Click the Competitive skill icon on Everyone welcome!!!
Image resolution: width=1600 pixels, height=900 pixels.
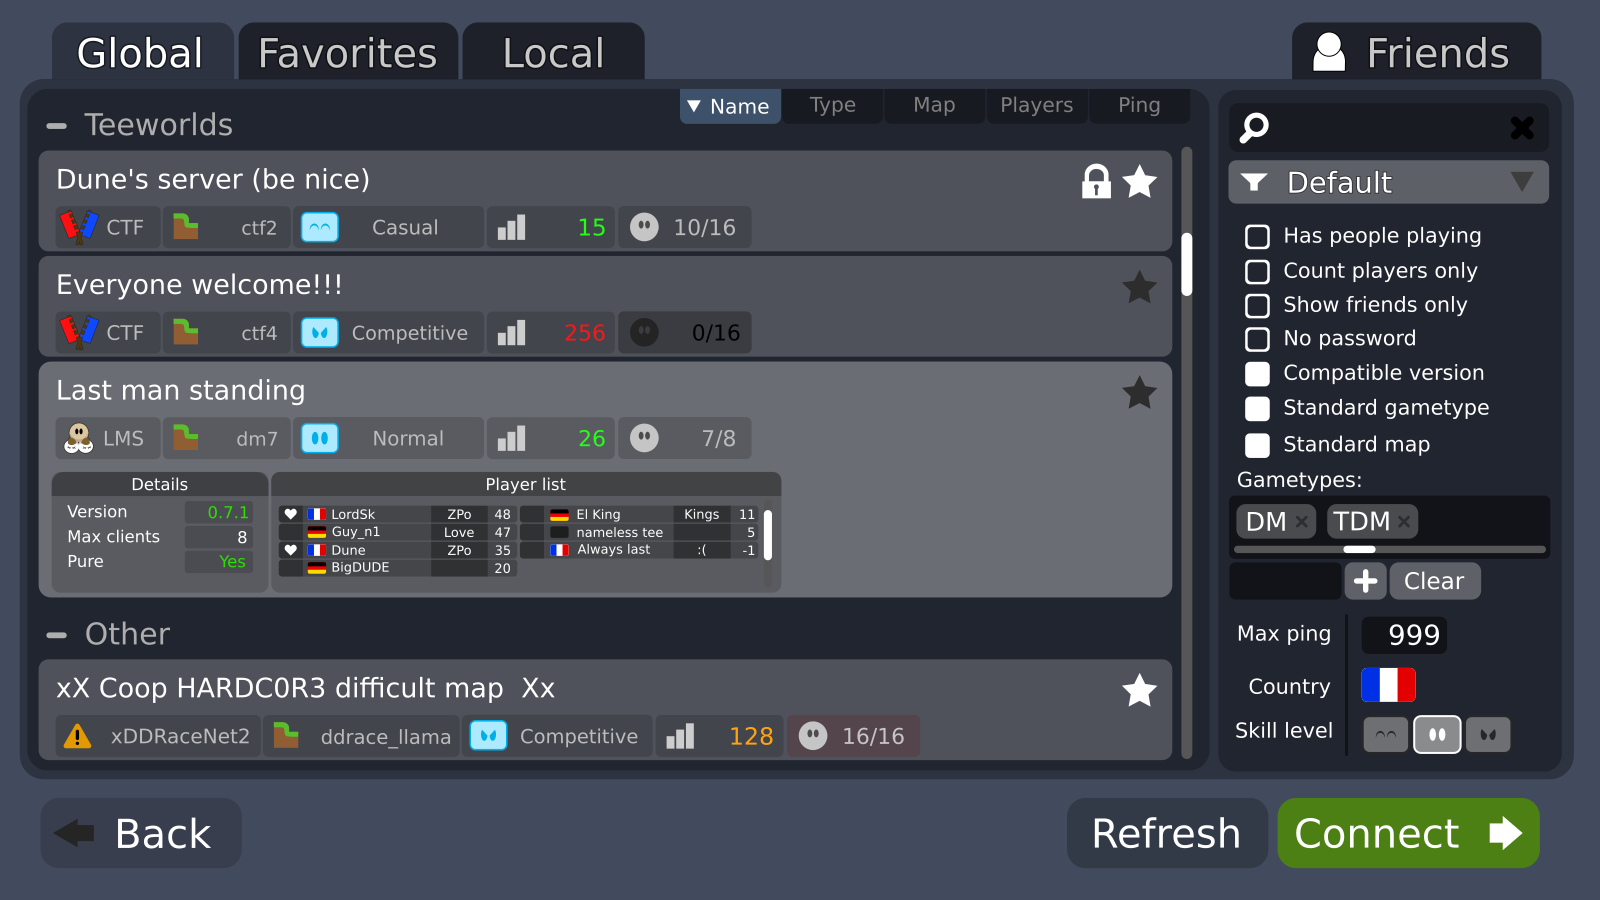tap(320, 333)
